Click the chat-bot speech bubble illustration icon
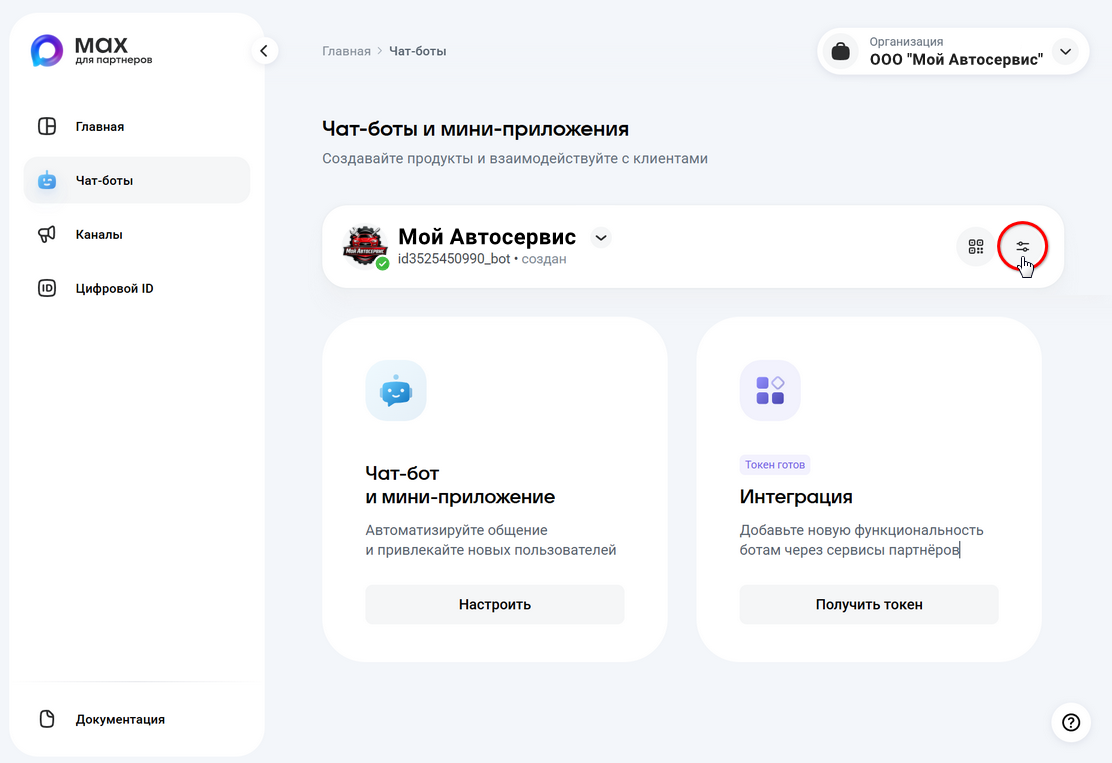The height and width of the screenshot is (763, 1112). click(395, 391)
